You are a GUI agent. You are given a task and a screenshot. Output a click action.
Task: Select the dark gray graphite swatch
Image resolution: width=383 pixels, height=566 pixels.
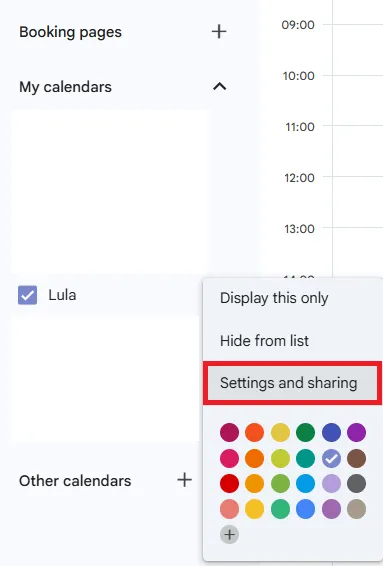[x=357, y=484]
